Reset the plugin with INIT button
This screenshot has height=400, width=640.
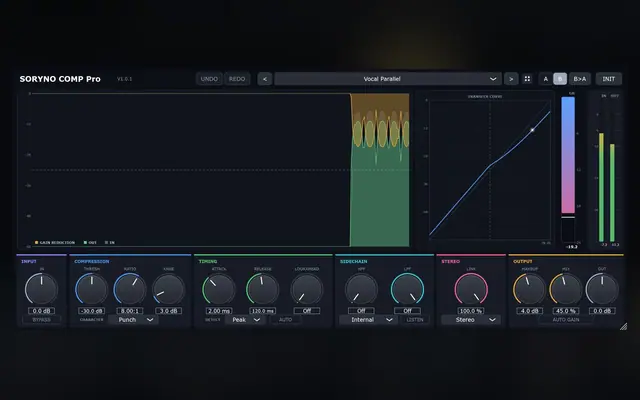point(609,79)
